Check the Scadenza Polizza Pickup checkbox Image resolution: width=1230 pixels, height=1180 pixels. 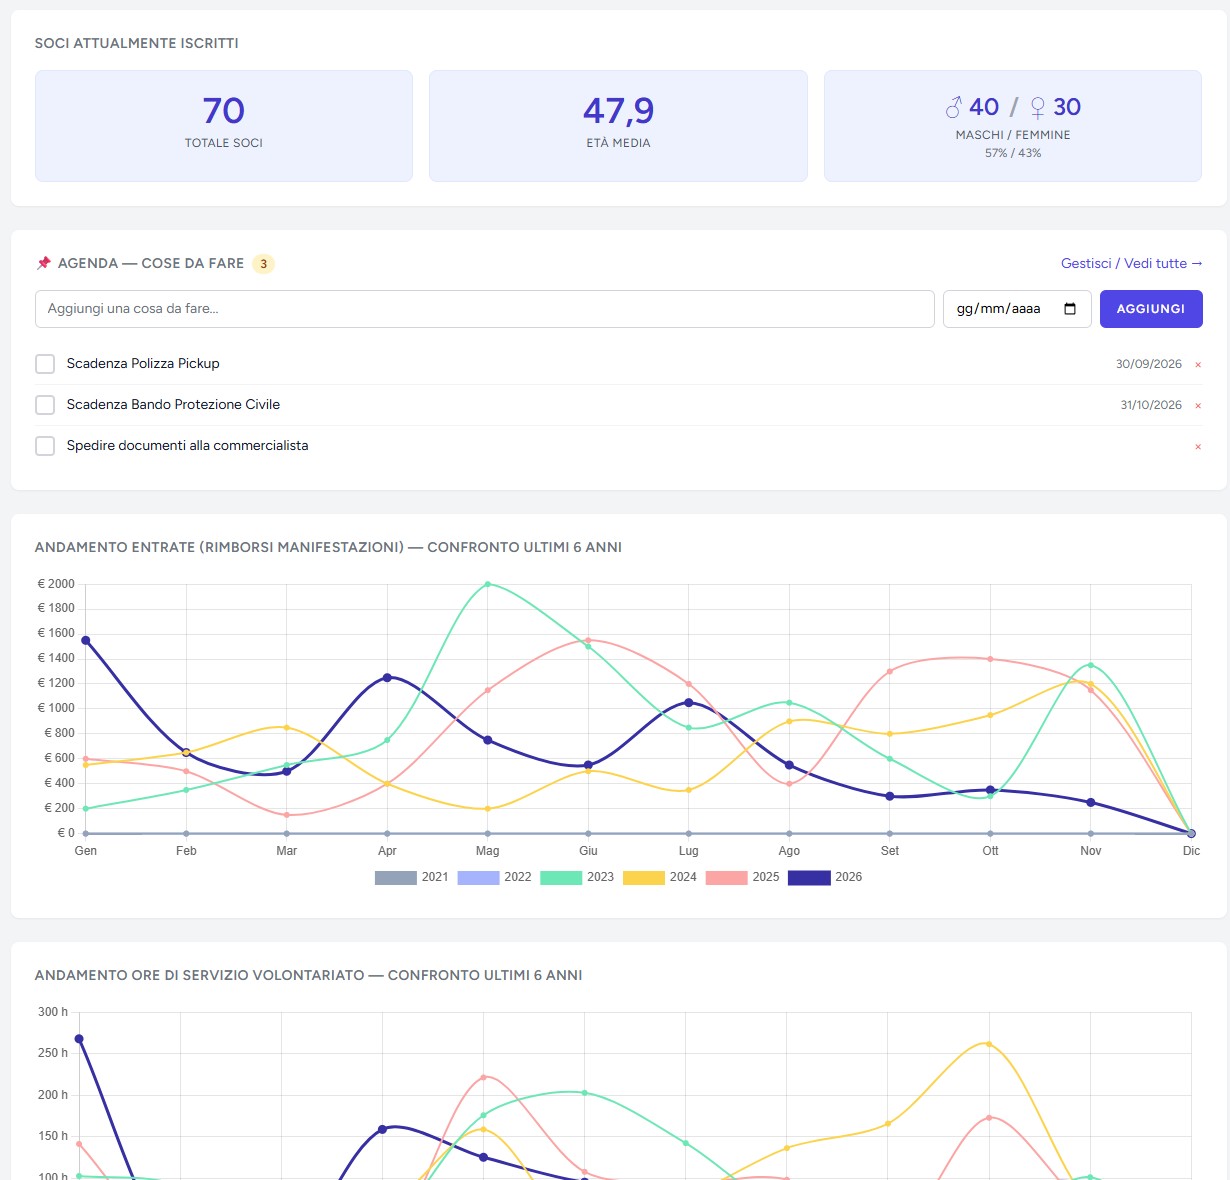click(45, 364)
